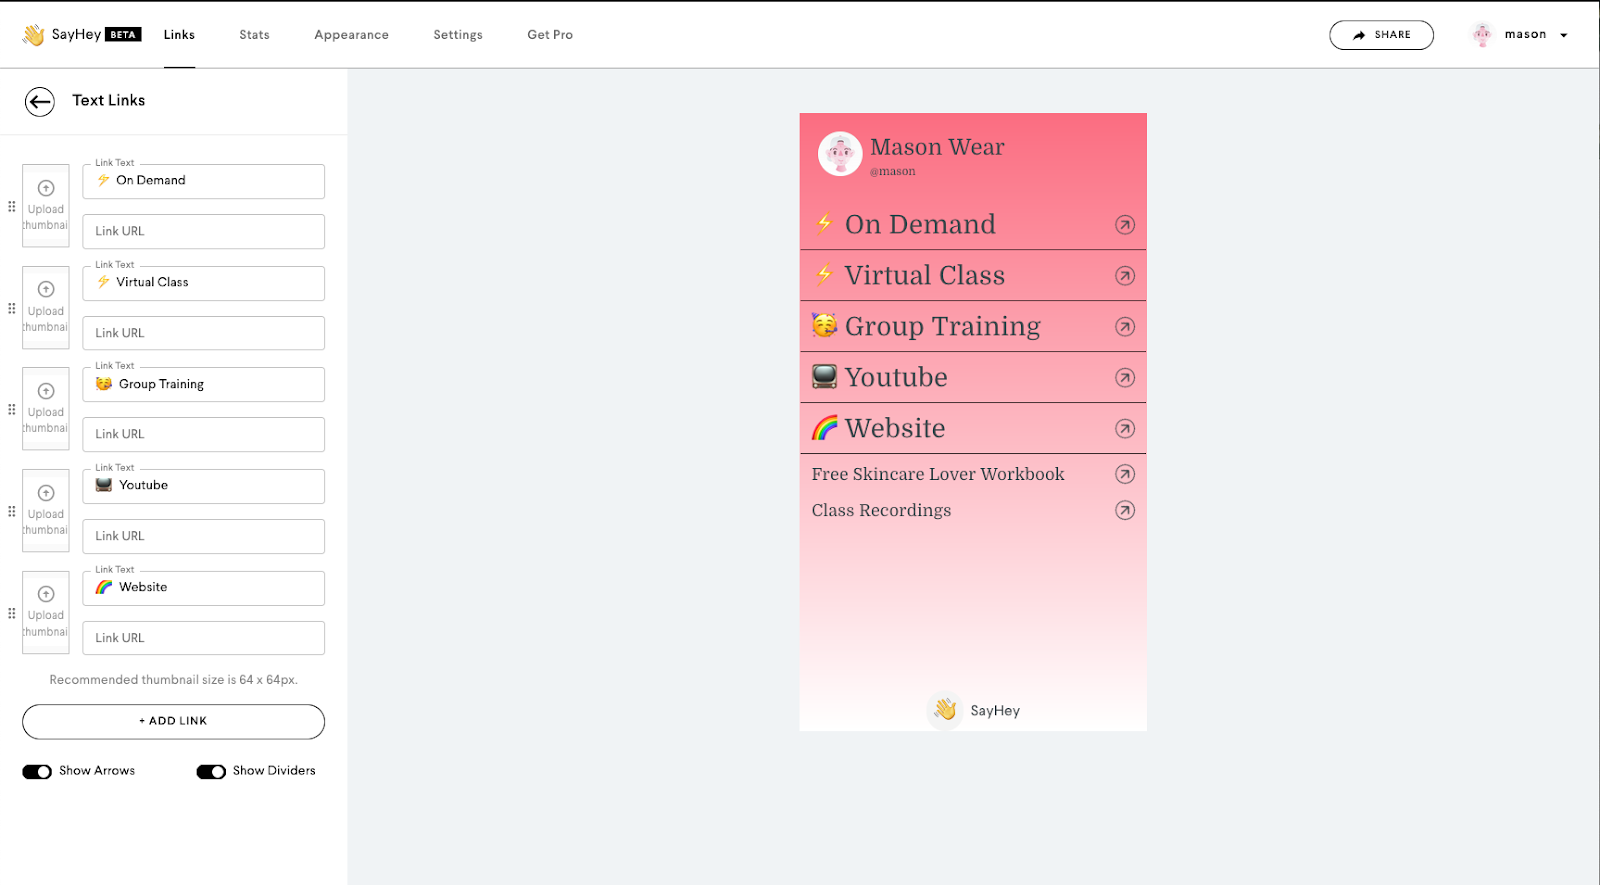Click rainbow emoji on Website preview
Screen dimensions: 1600x885
pos(825,428)
